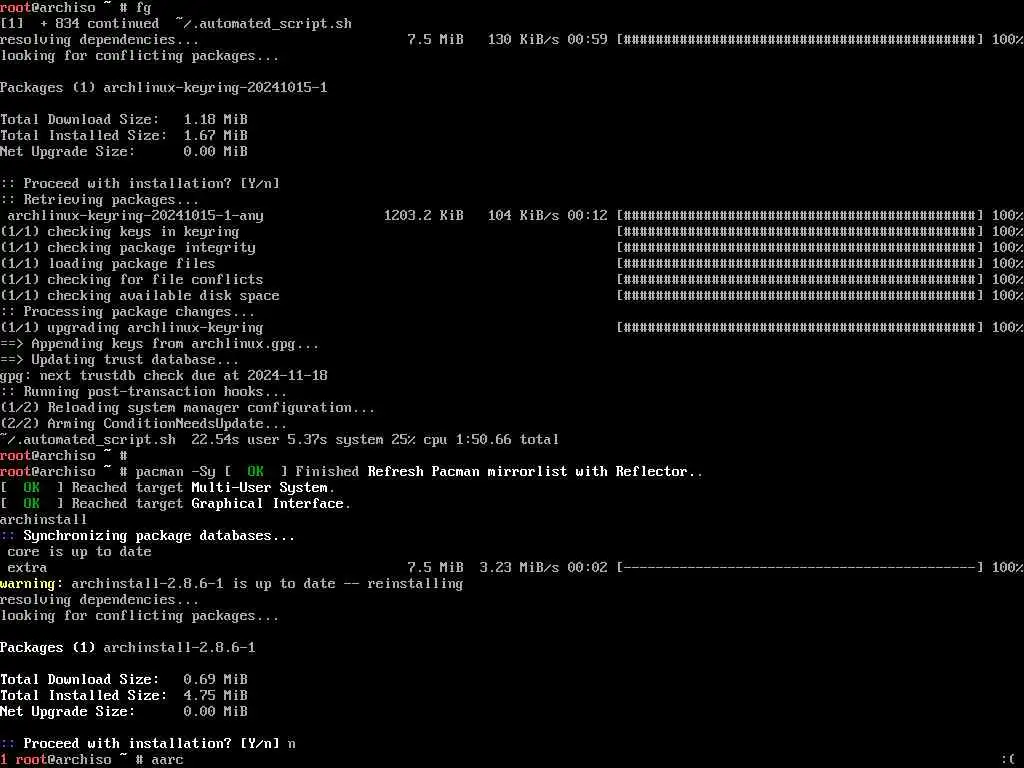Click '==> Updating trust database...' line
1024x768 pixels.
point(120,359)
